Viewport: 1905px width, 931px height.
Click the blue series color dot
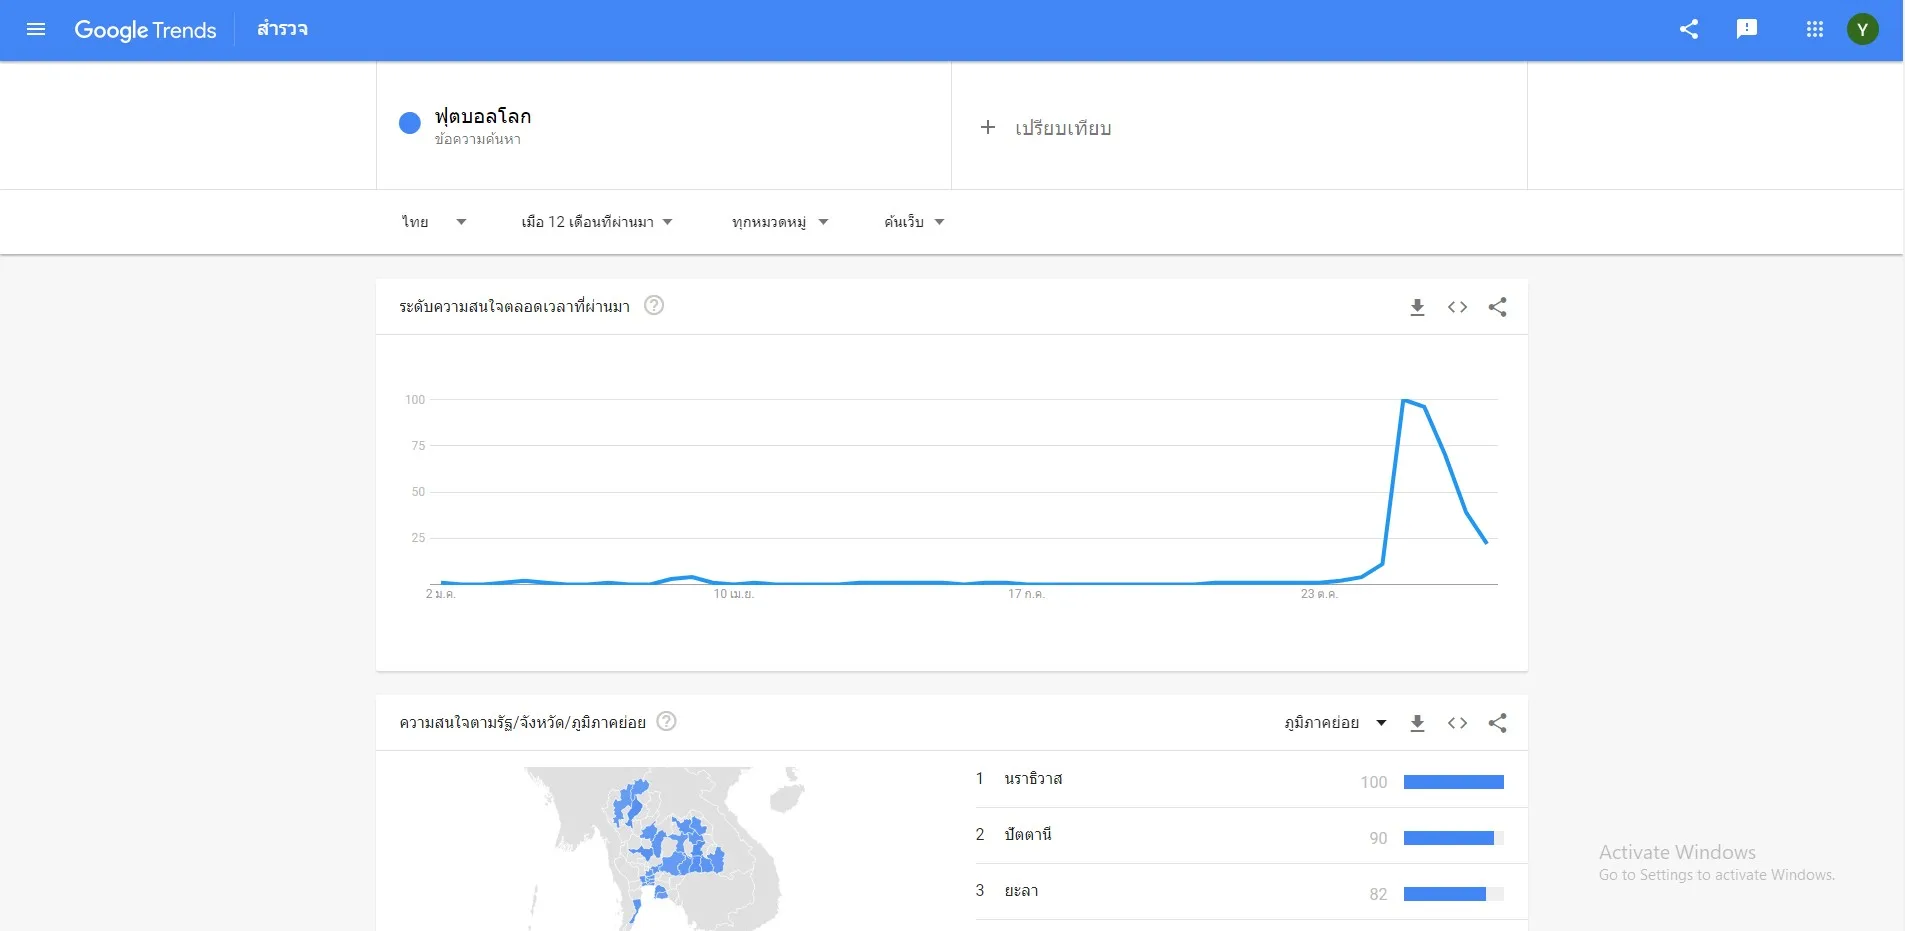(408, 123)
